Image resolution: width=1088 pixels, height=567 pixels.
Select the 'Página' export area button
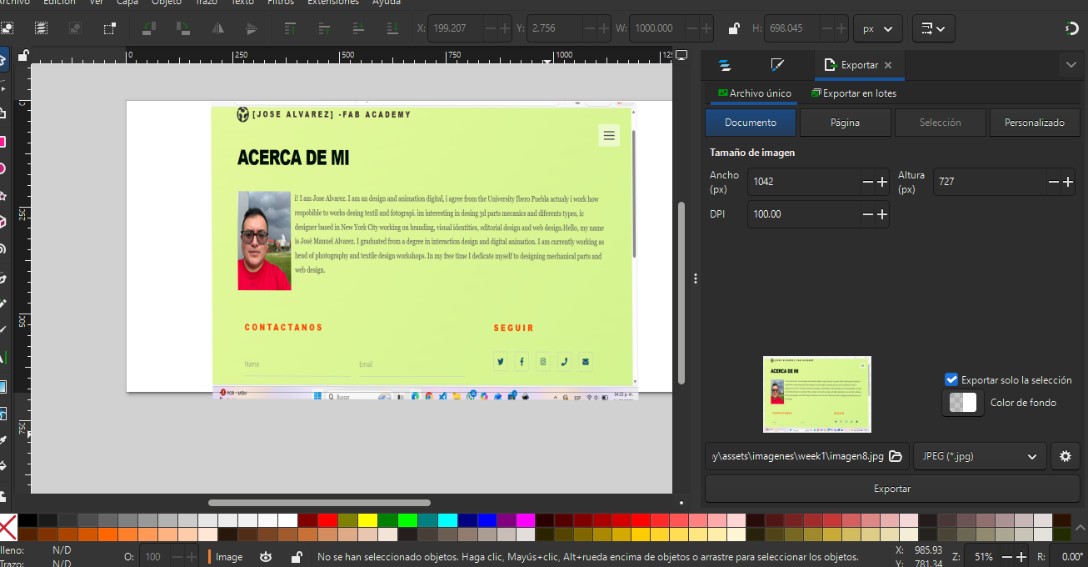pyautogui.click(x=845, y=122)
